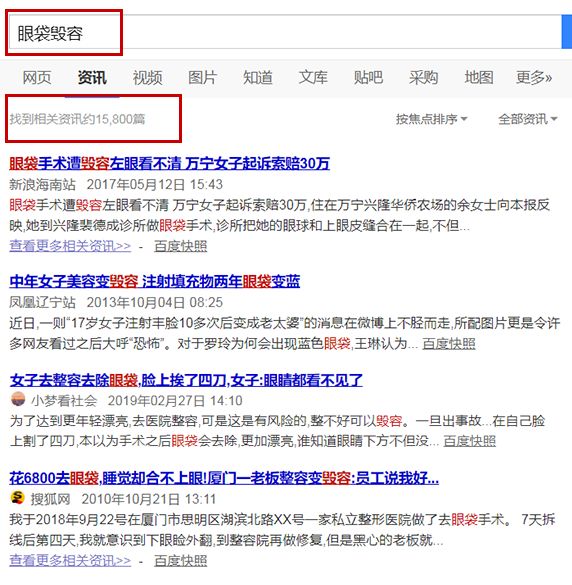
Task: Open 百度快照 for the 小梦看社会 result
Action: [x=470, y=441]
